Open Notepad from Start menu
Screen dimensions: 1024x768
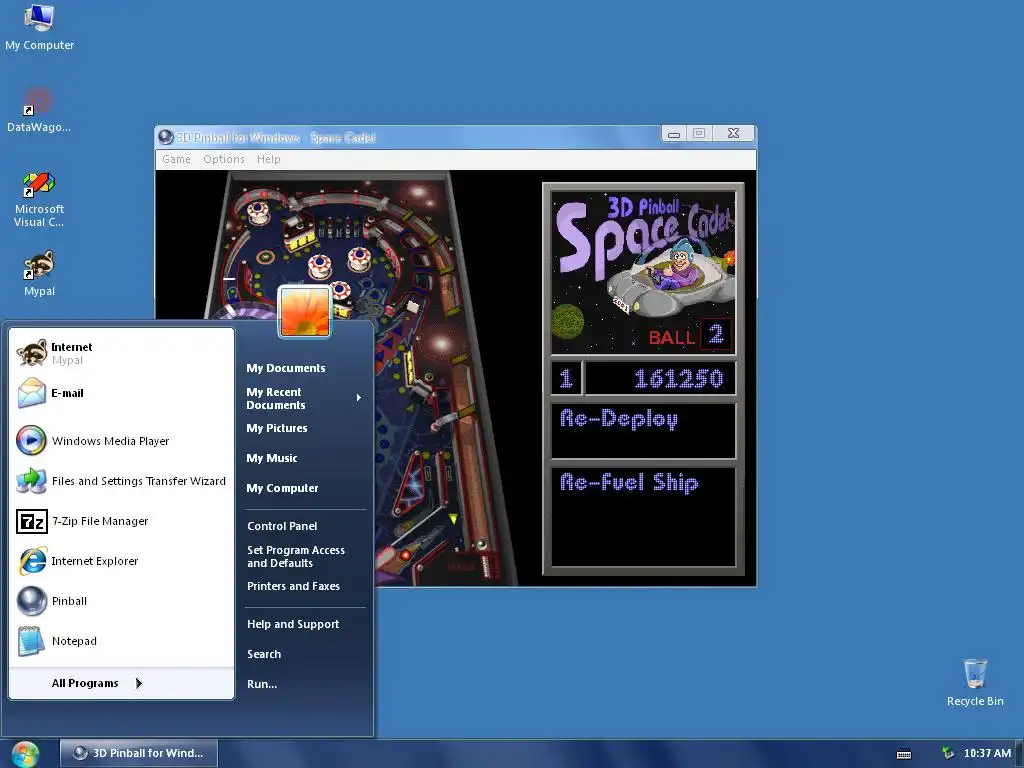[121, 641]
